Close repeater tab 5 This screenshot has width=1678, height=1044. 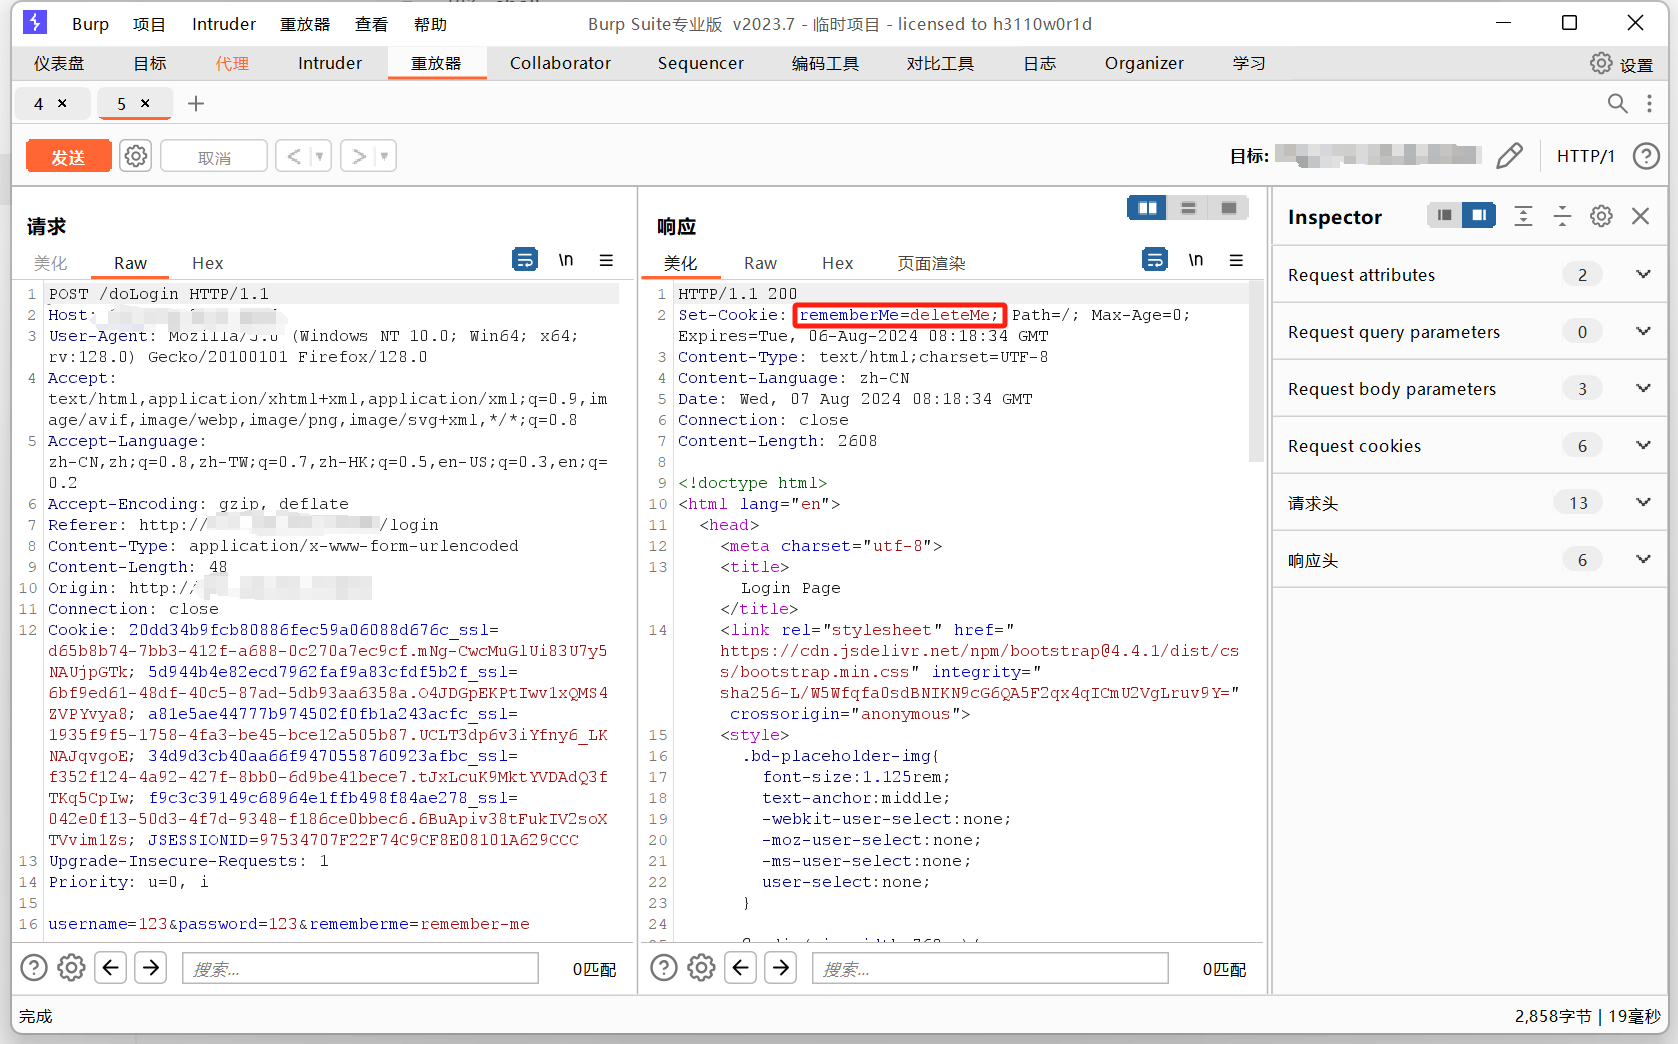145,103
